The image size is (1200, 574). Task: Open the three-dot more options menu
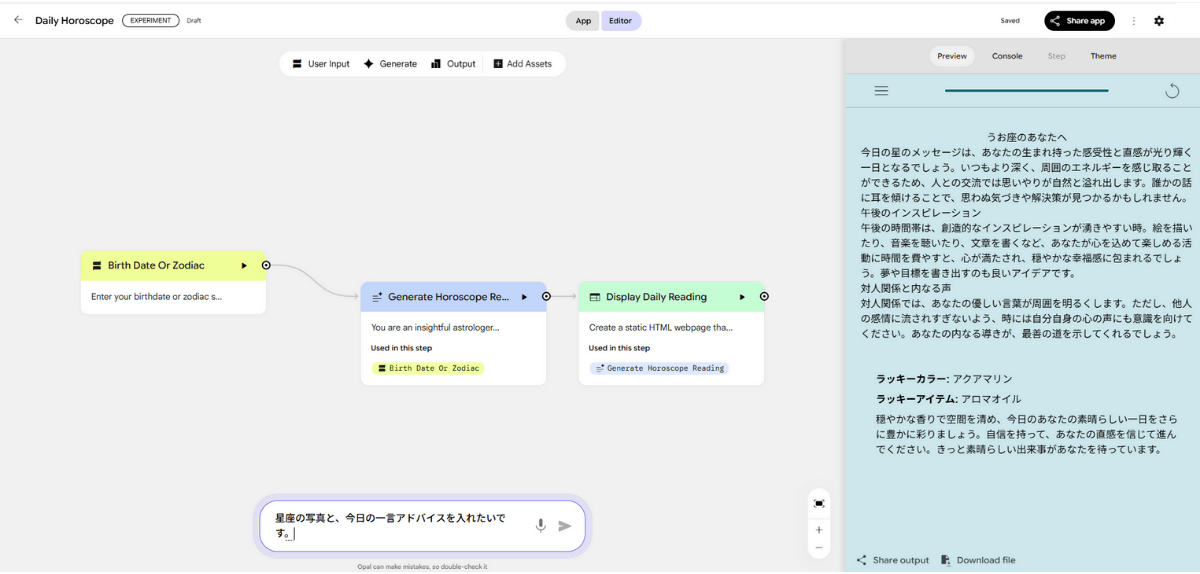click(x=1133, y=21)
